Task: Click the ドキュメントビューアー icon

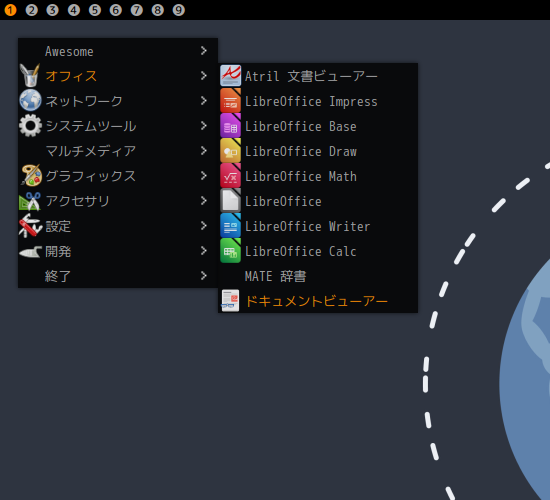Action: (x=230, y=301)
